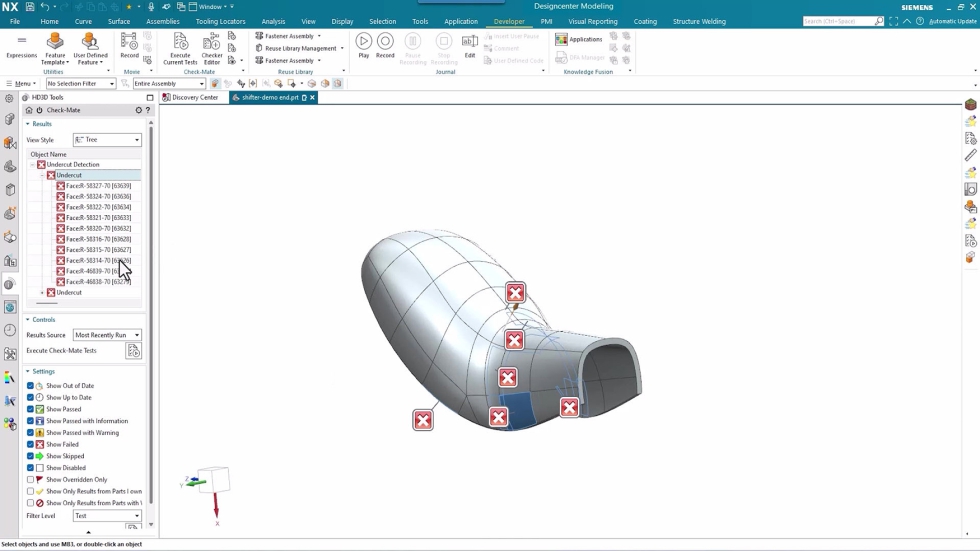Run Execute Current Tests
Image resolution: width=980 pixels, height=551 pixels.
click(x=180, y=49)
